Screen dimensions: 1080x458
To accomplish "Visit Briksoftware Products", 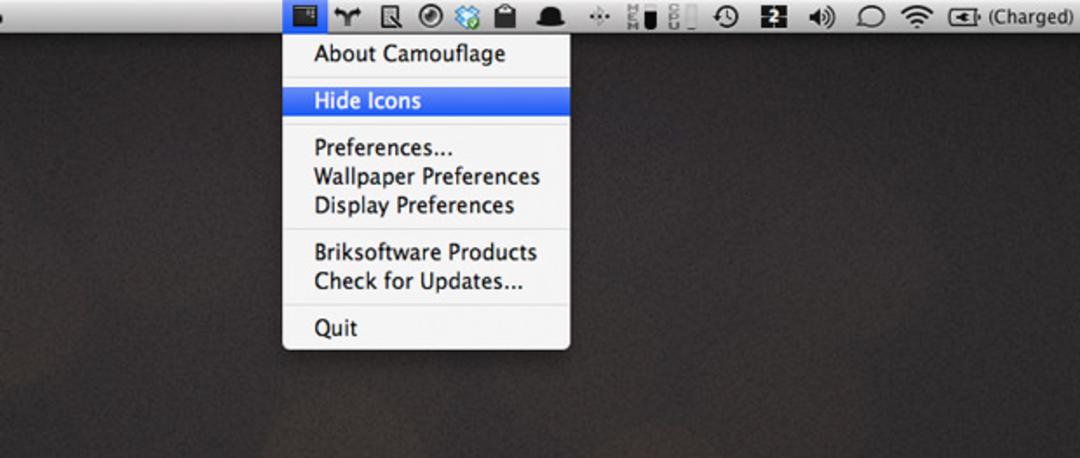I will 426,252.
